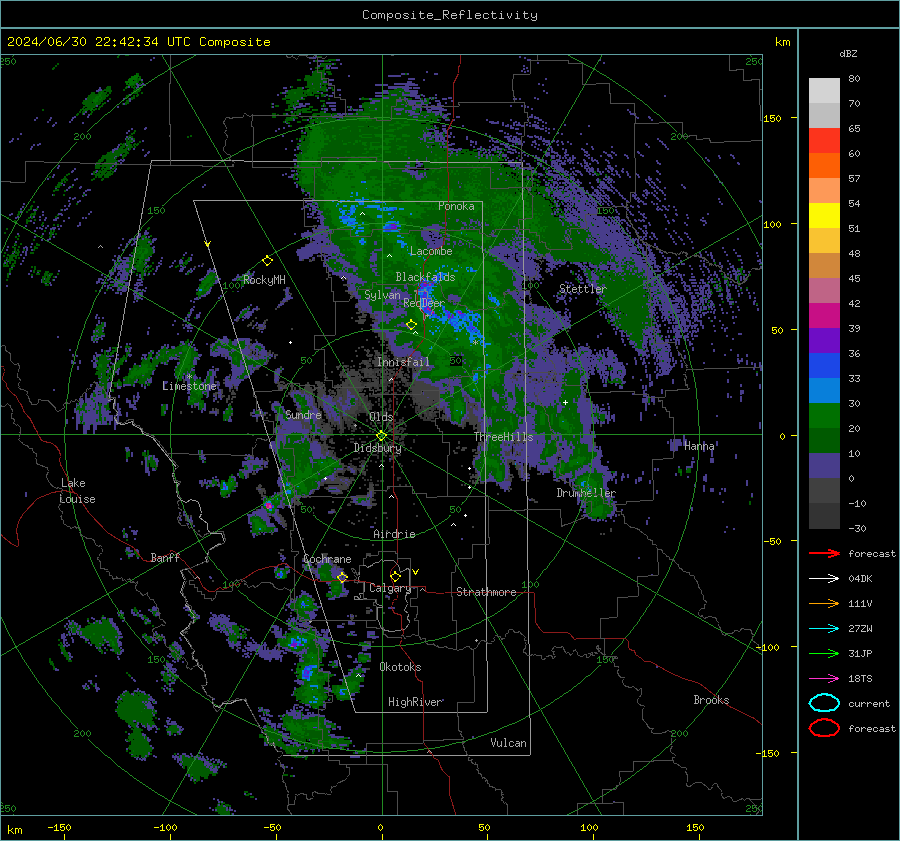The image size is (900, 841).
Task: Click yellow diamond marker near RockyMH
Action: [x=267, y=261]
